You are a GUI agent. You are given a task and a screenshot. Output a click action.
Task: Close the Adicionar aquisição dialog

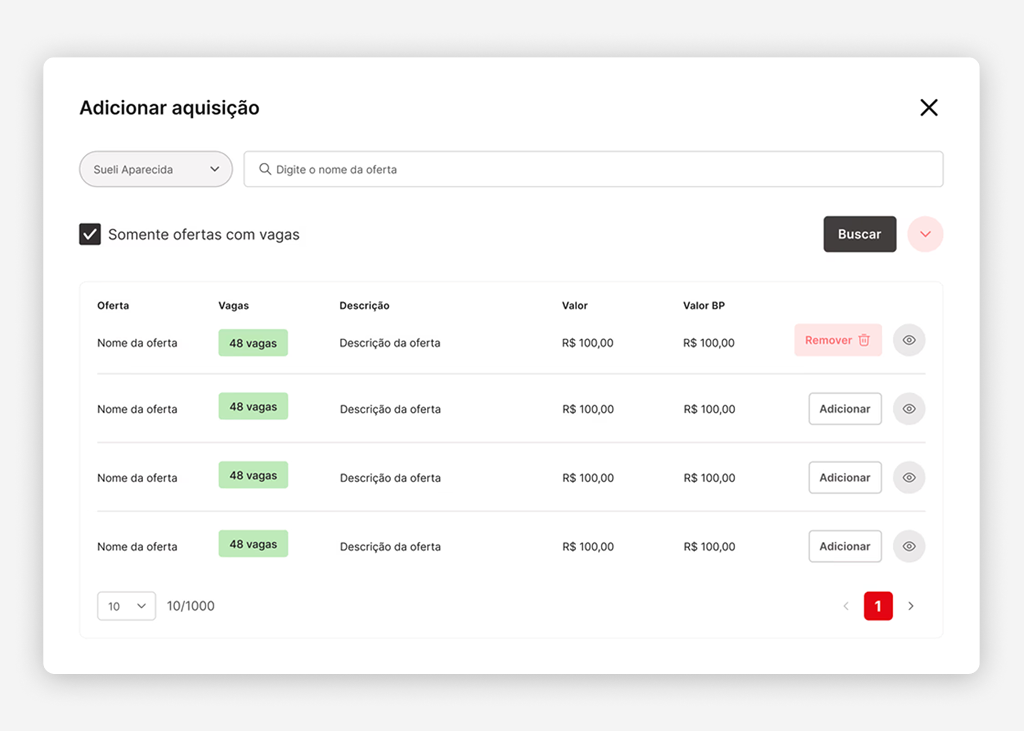[929, 108]
